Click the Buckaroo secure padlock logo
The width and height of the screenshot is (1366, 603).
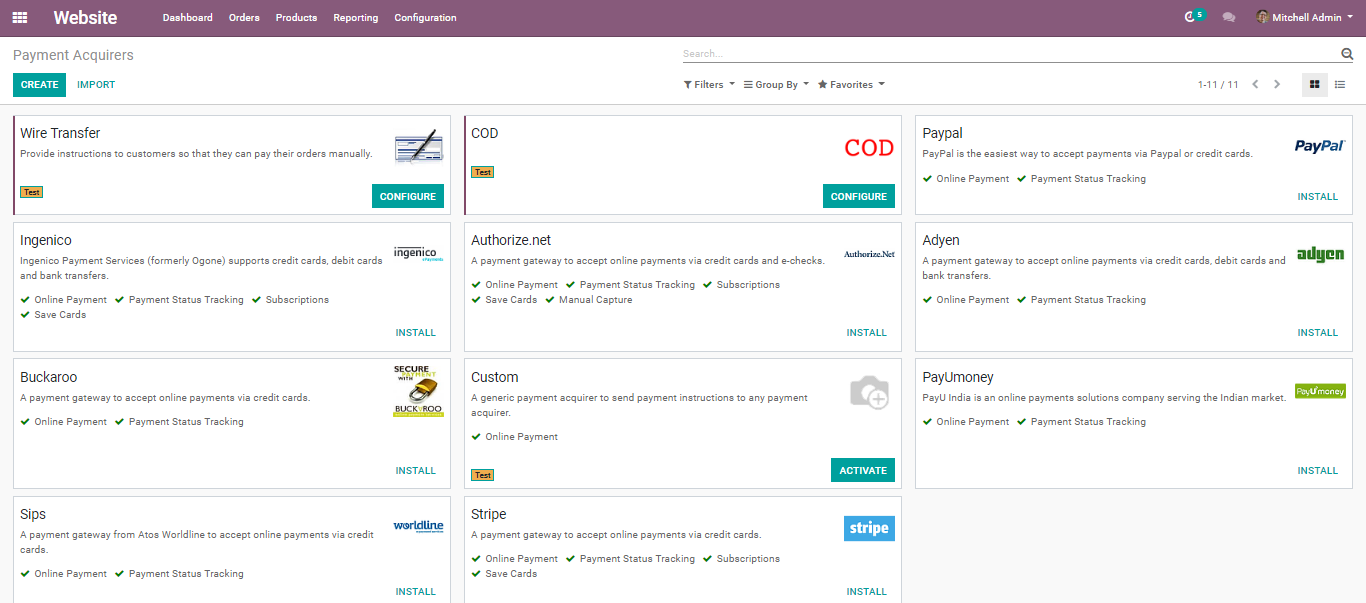tap(418, 391)
